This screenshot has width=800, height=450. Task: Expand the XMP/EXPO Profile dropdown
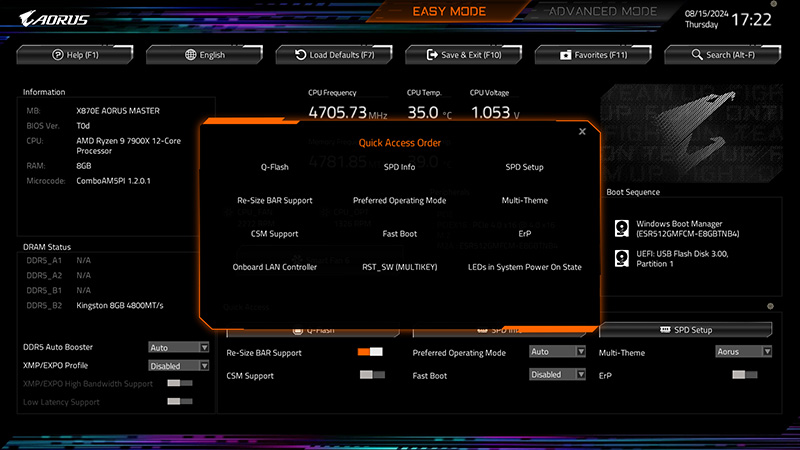click(x=178, y=366)
